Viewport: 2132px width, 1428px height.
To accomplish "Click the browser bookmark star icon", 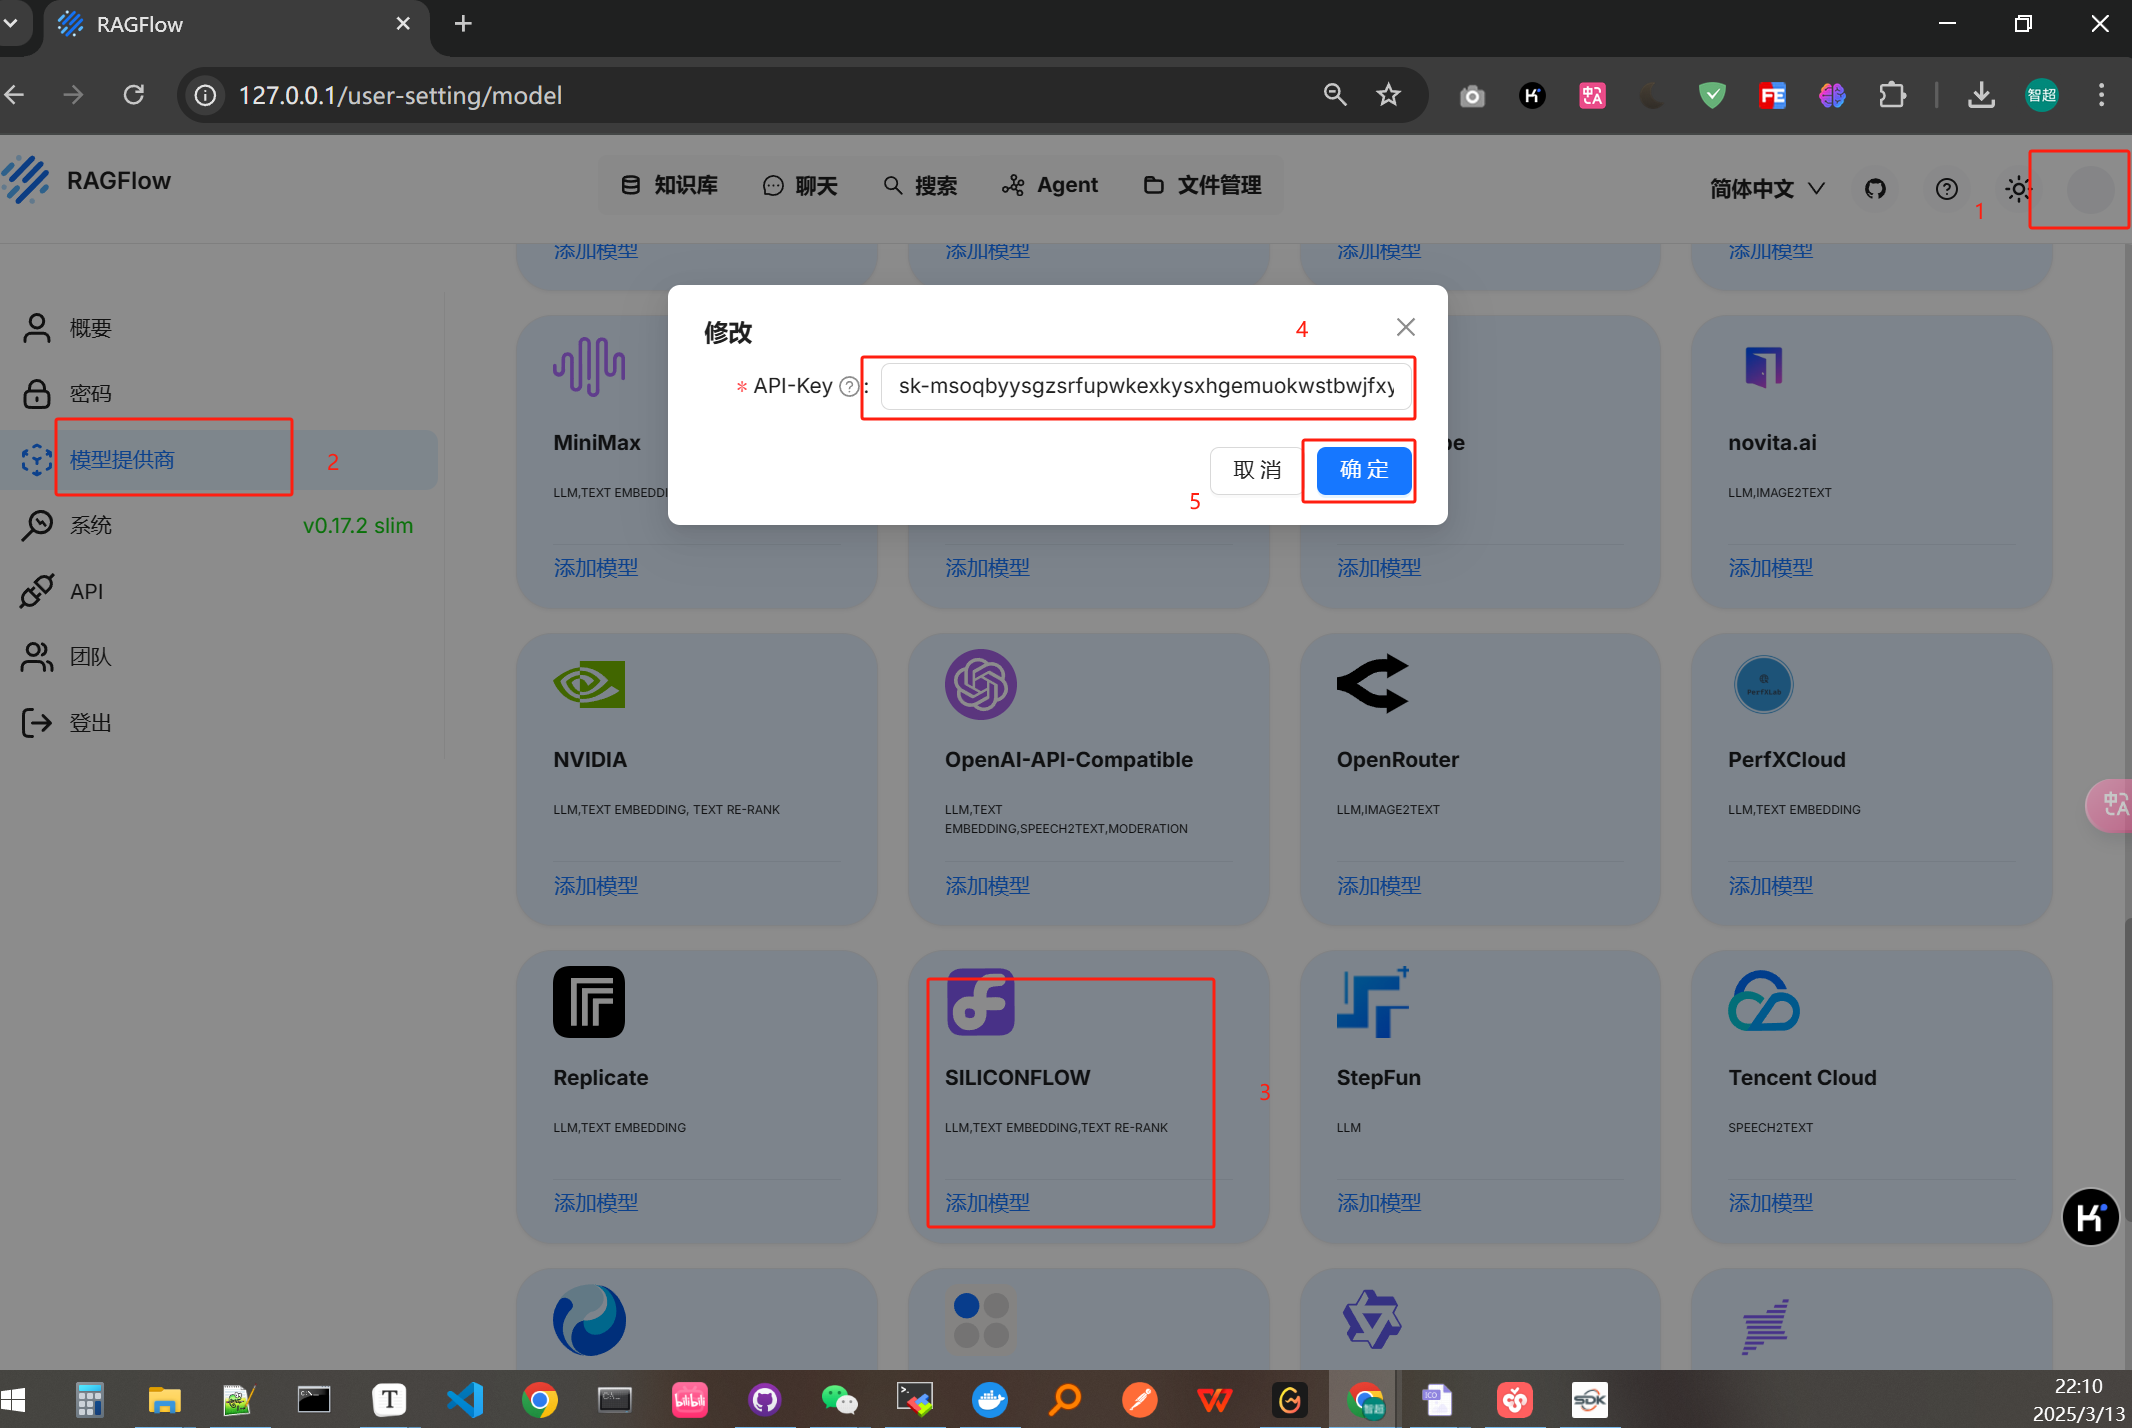I will [1388, 95].
